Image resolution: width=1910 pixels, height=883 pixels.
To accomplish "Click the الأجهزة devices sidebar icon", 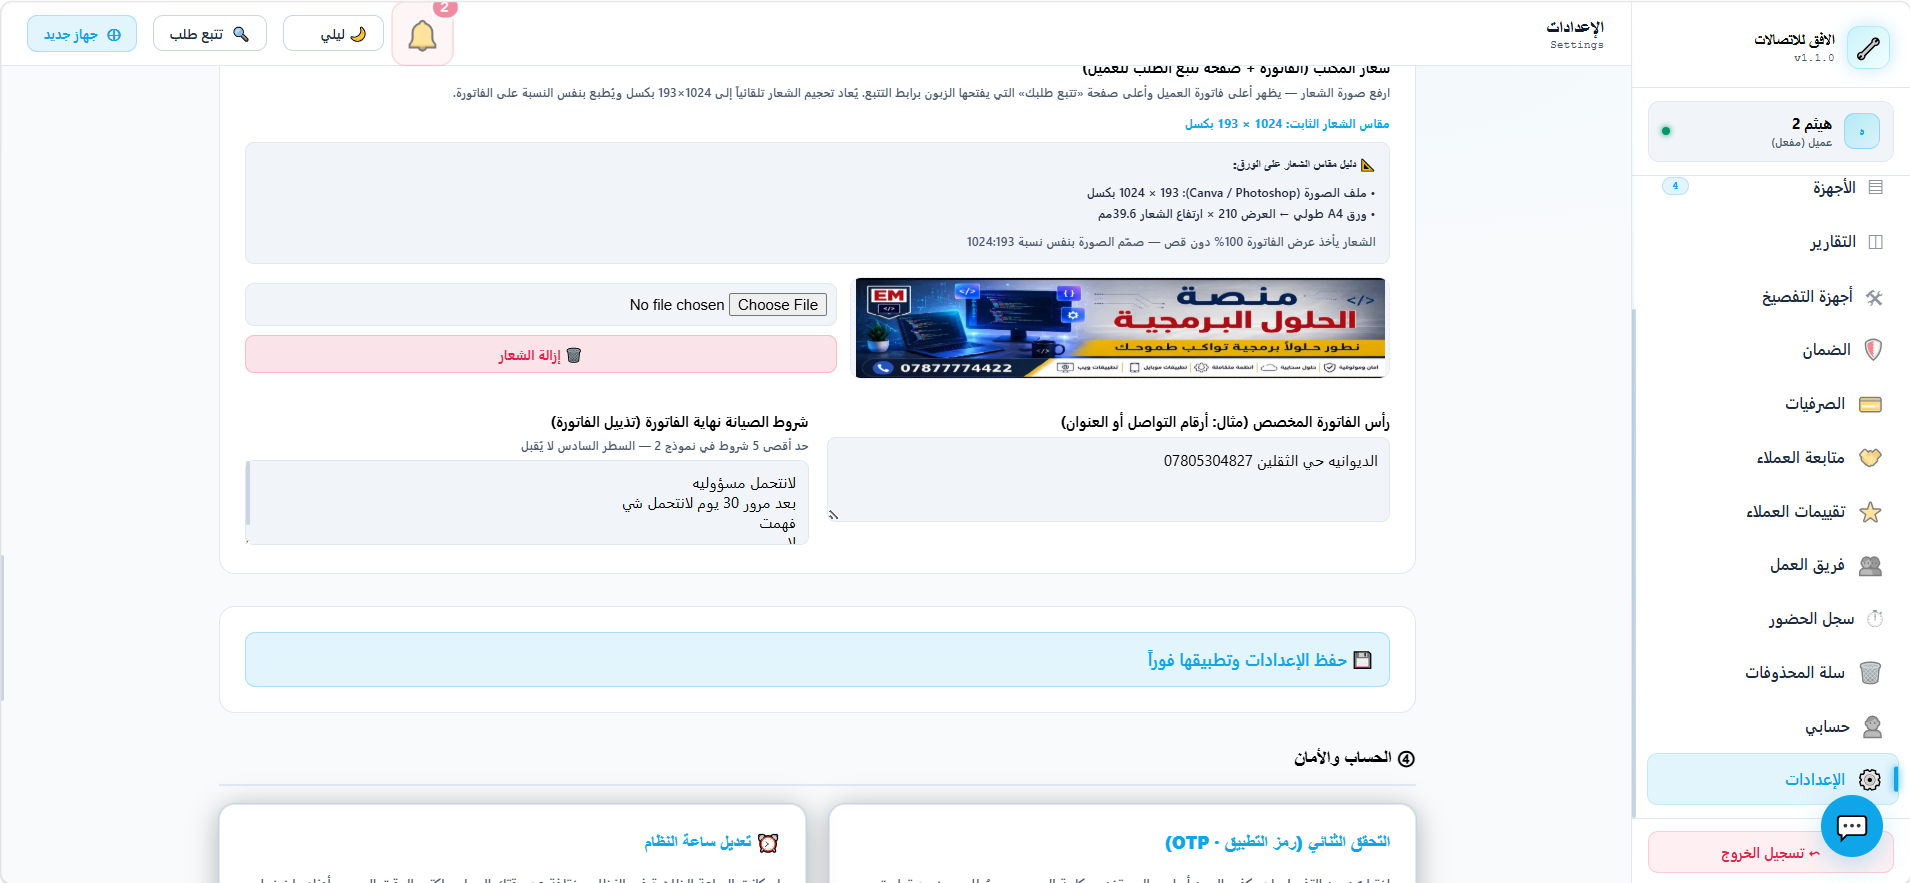I will pyautogui.click(x=1875, y=187).
